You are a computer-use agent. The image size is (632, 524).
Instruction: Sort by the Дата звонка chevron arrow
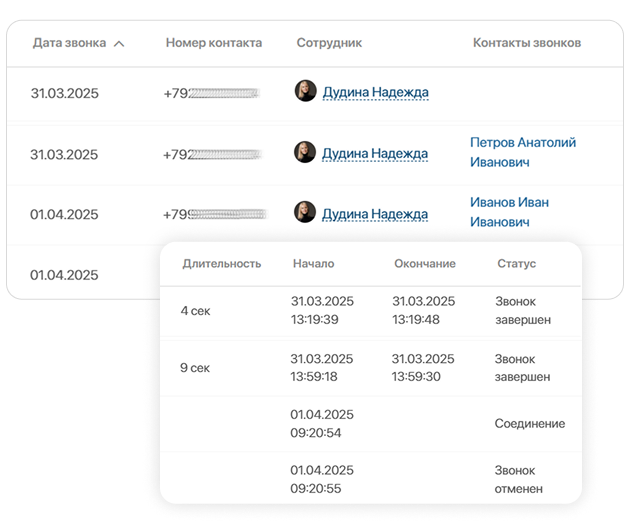(x=119, y=44)
